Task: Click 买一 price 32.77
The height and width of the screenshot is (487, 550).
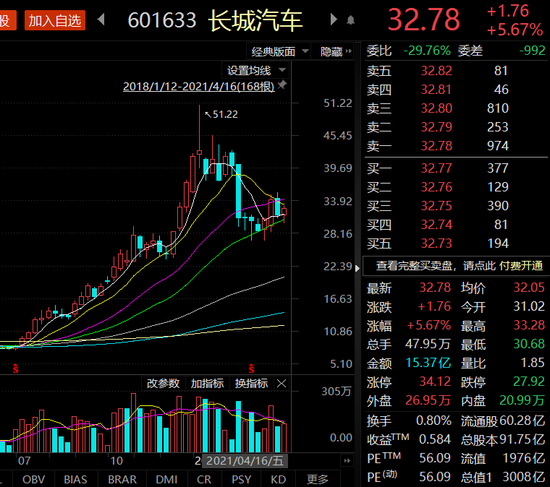Action: (x=436, y=168)
